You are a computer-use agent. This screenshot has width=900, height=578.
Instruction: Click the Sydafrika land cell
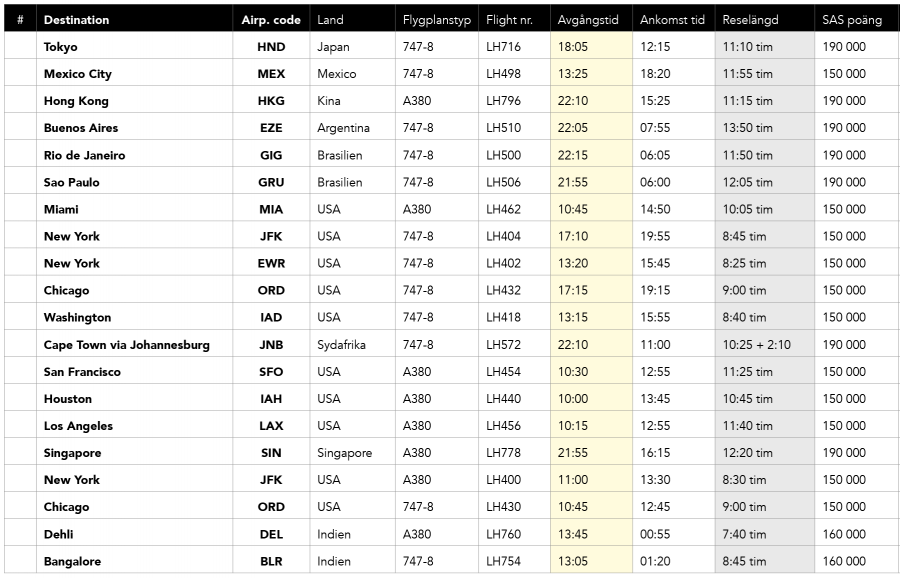click(341, 345)
